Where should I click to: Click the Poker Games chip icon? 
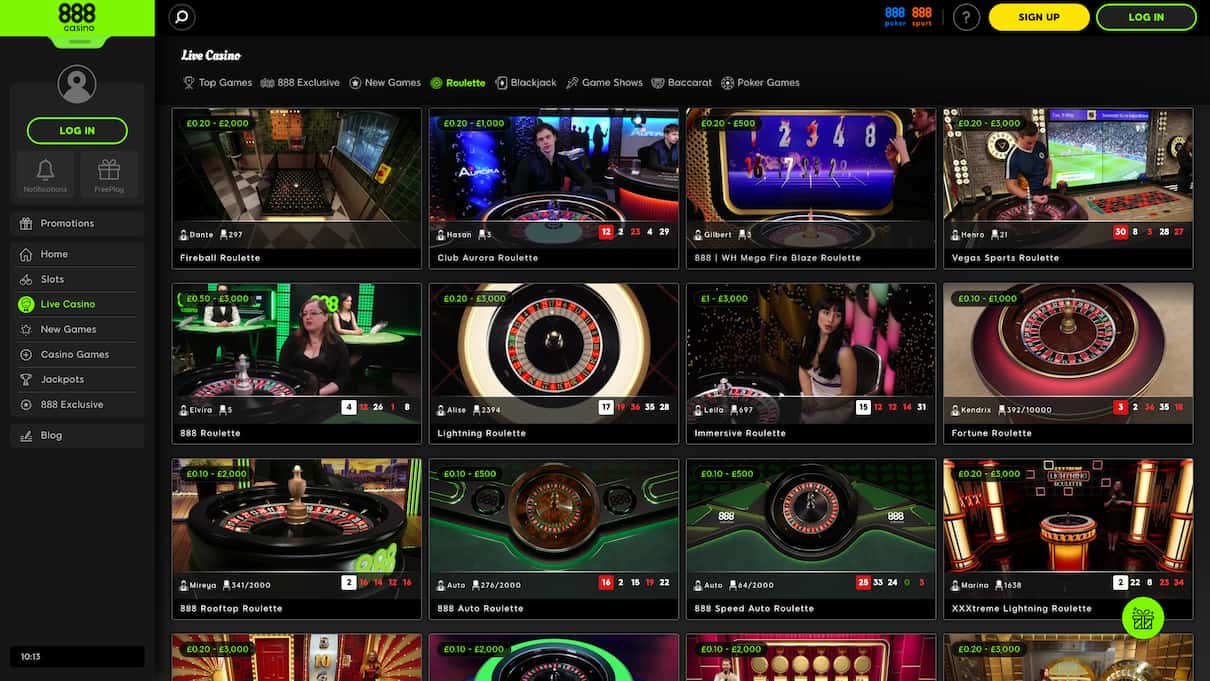click(728, 82)
